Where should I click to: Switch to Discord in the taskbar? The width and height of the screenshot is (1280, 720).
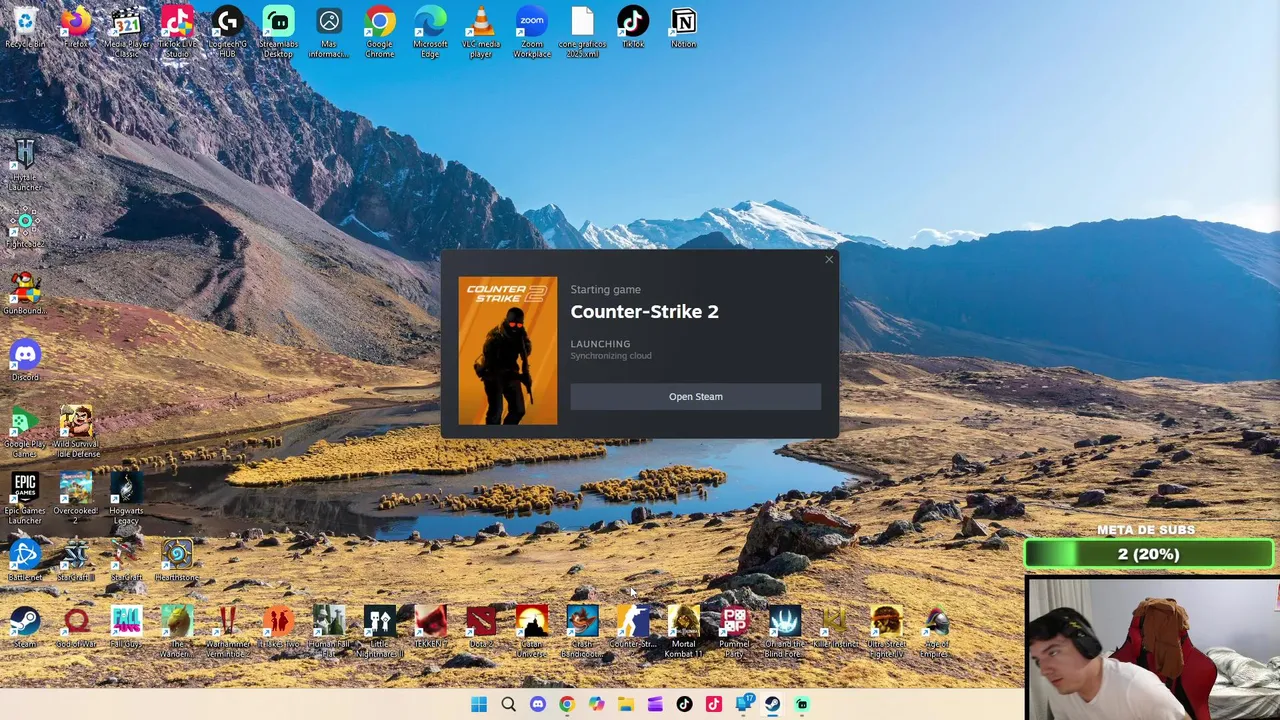tap(538, 704)
